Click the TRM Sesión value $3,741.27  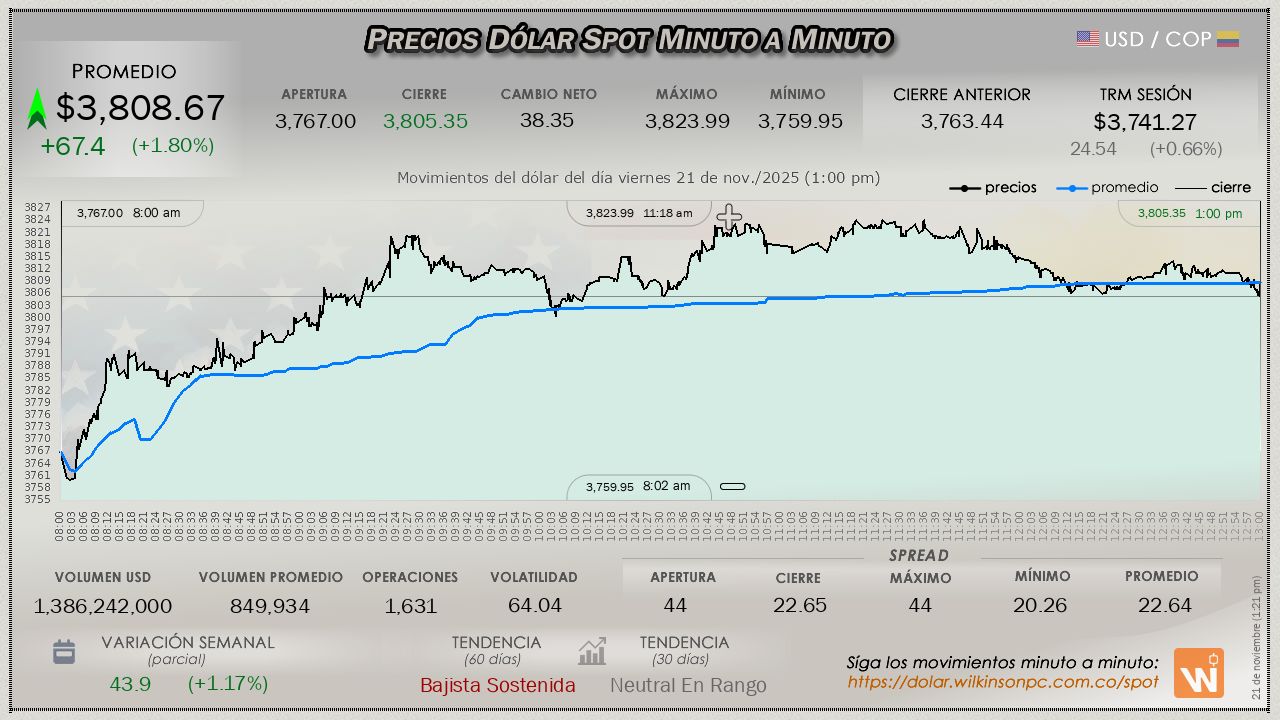[x=1145, y=122]
